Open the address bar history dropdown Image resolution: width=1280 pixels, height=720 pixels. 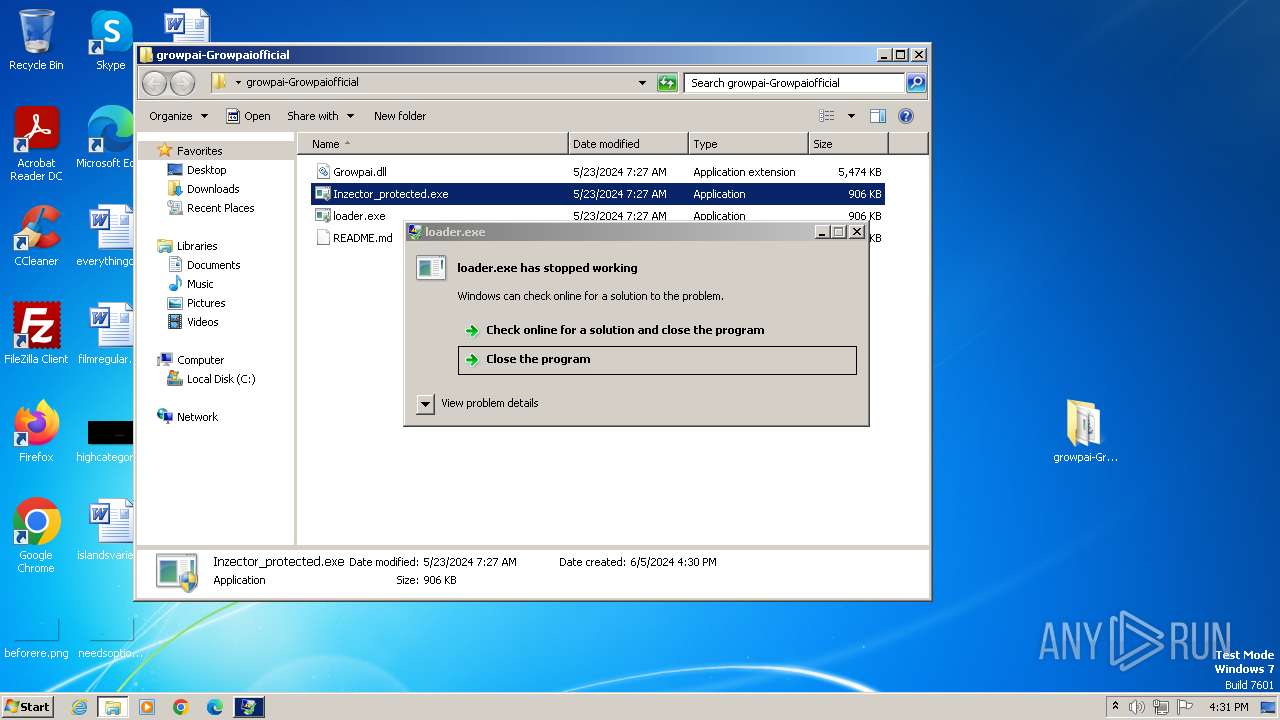(642, 83)
